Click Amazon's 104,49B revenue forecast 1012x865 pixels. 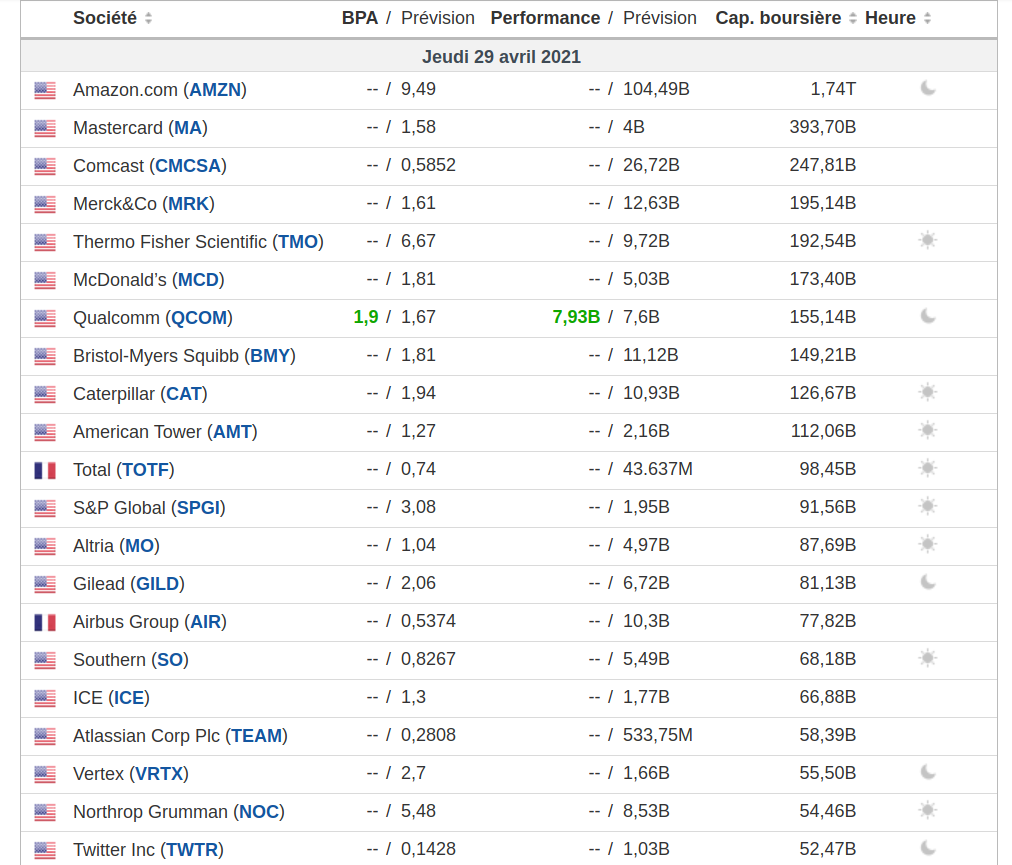(656, 89)
